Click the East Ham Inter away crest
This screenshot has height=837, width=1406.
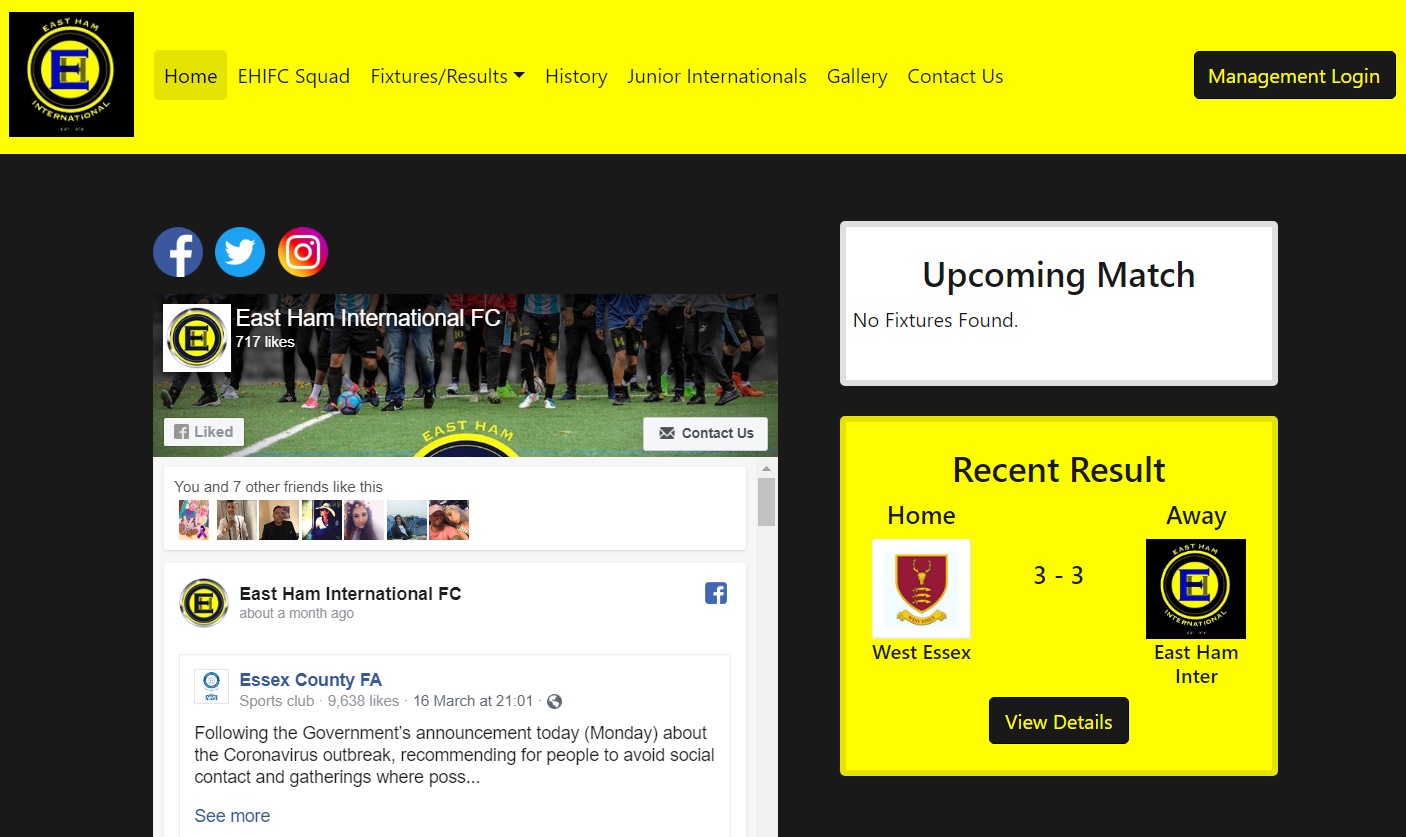click(1195, 589)
